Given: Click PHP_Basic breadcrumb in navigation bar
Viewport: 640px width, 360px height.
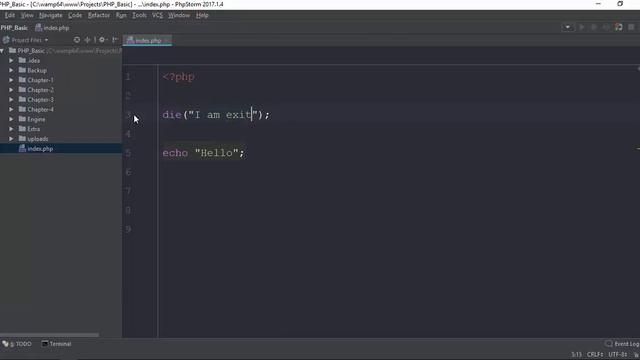Looking at the screenshot, I should tap(14, 28).
